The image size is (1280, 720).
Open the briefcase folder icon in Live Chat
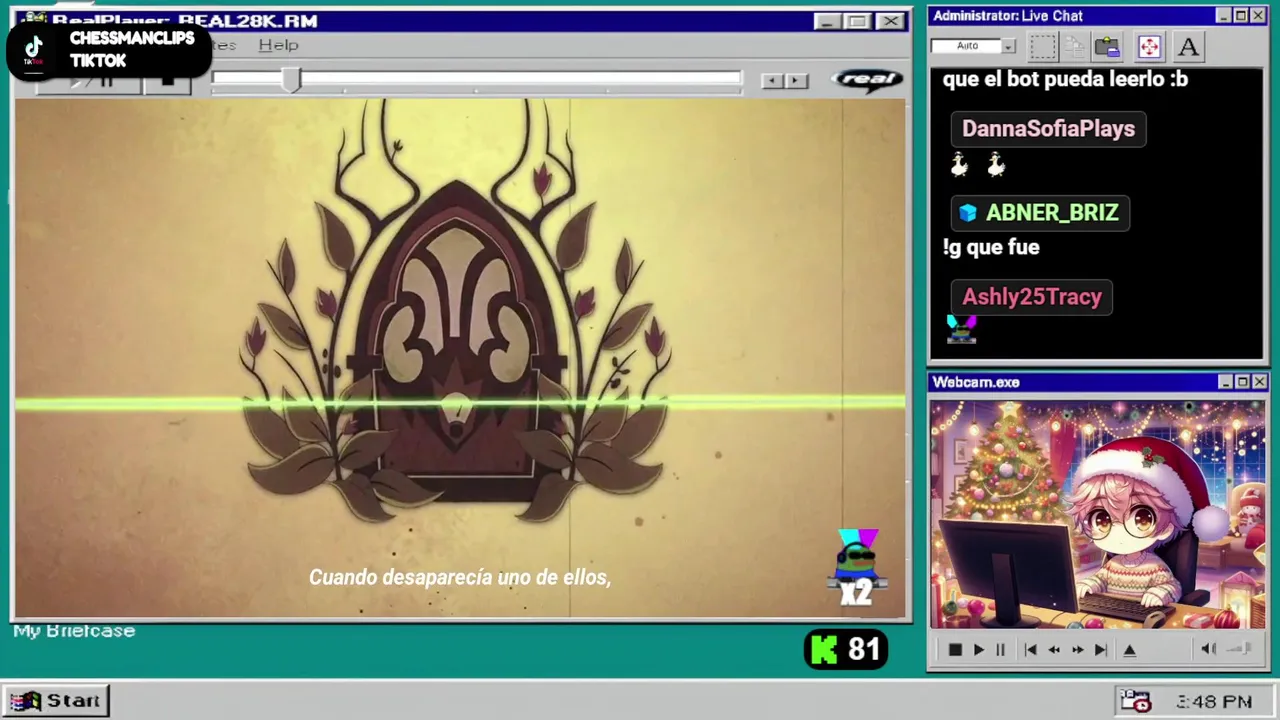[1107, 46]
